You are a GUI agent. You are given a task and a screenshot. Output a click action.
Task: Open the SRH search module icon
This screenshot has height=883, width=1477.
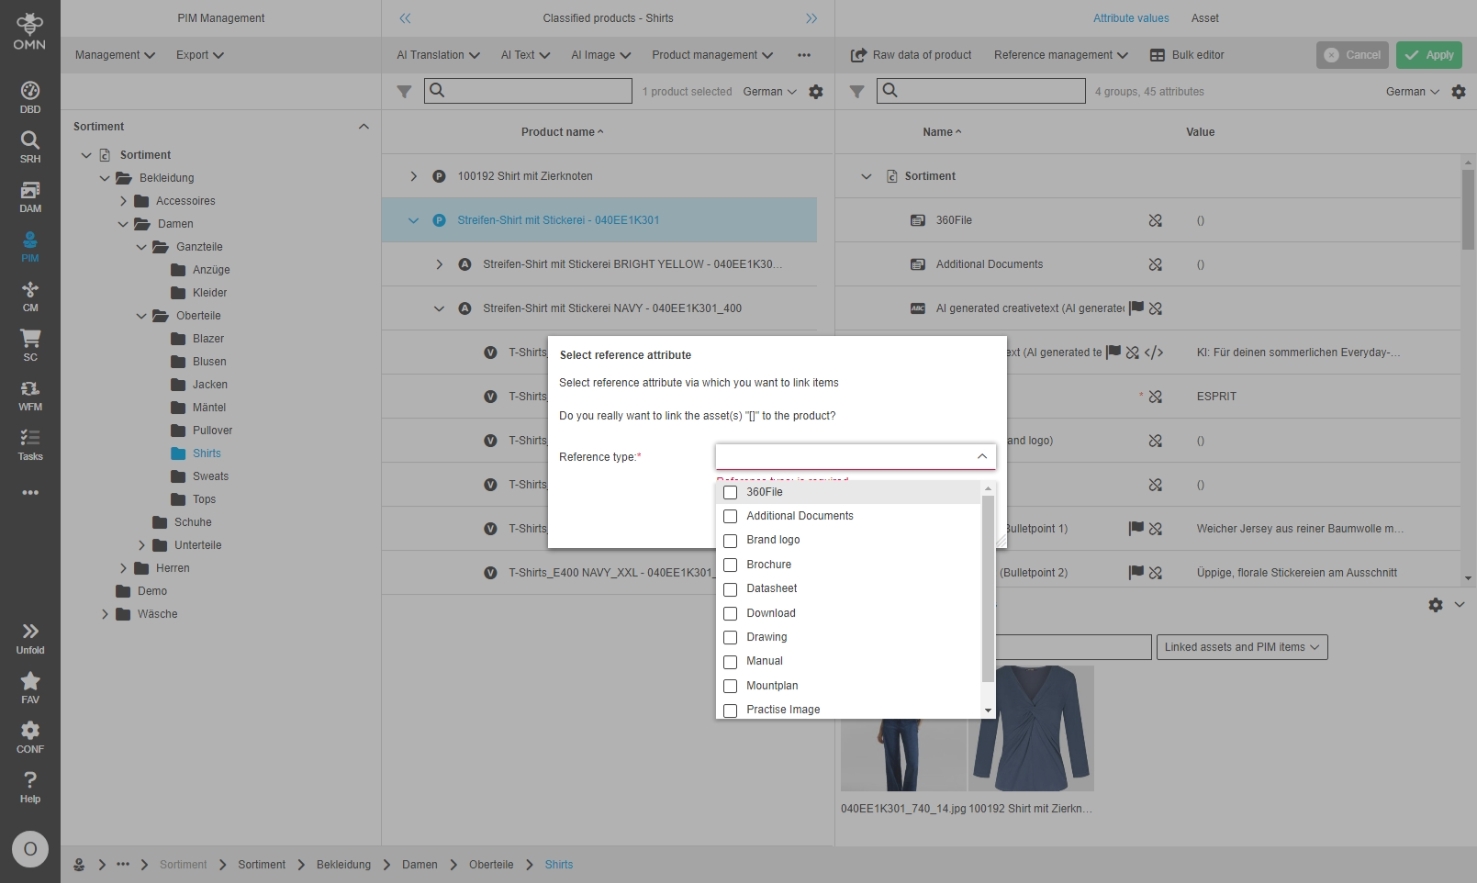(30, 146)
